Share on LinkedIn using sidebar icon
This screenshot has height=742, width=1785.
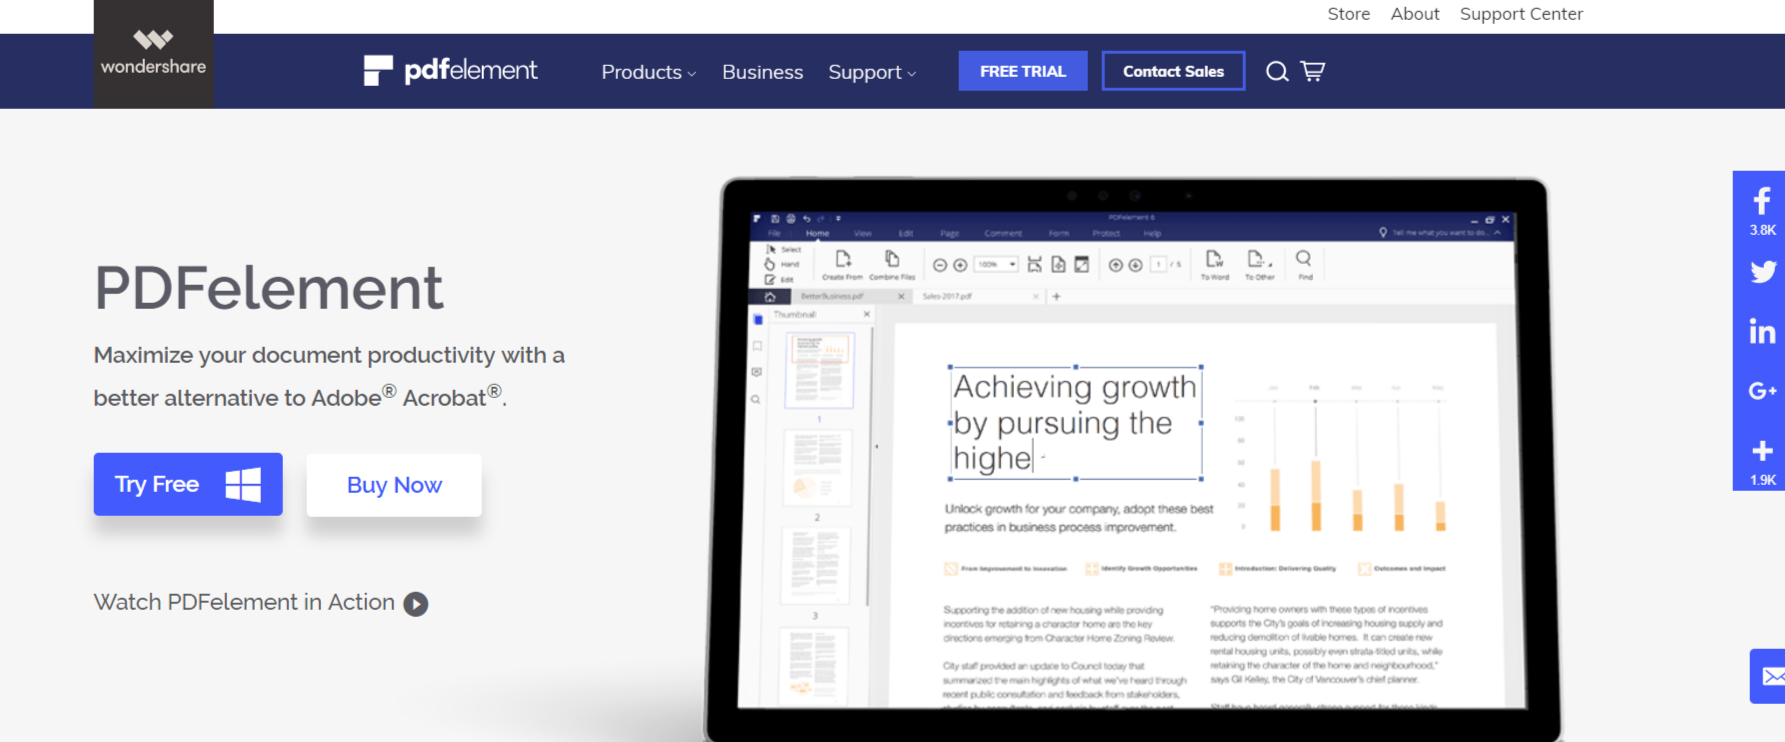tap(1761, 332)
